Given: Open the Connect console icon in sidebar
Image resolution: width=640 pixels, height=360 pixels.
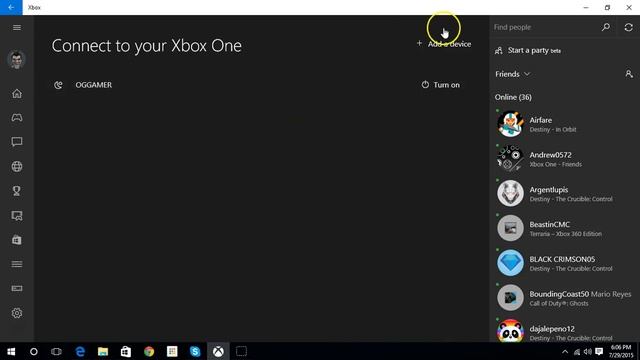Looking at the screenshot, I should 17,289.
